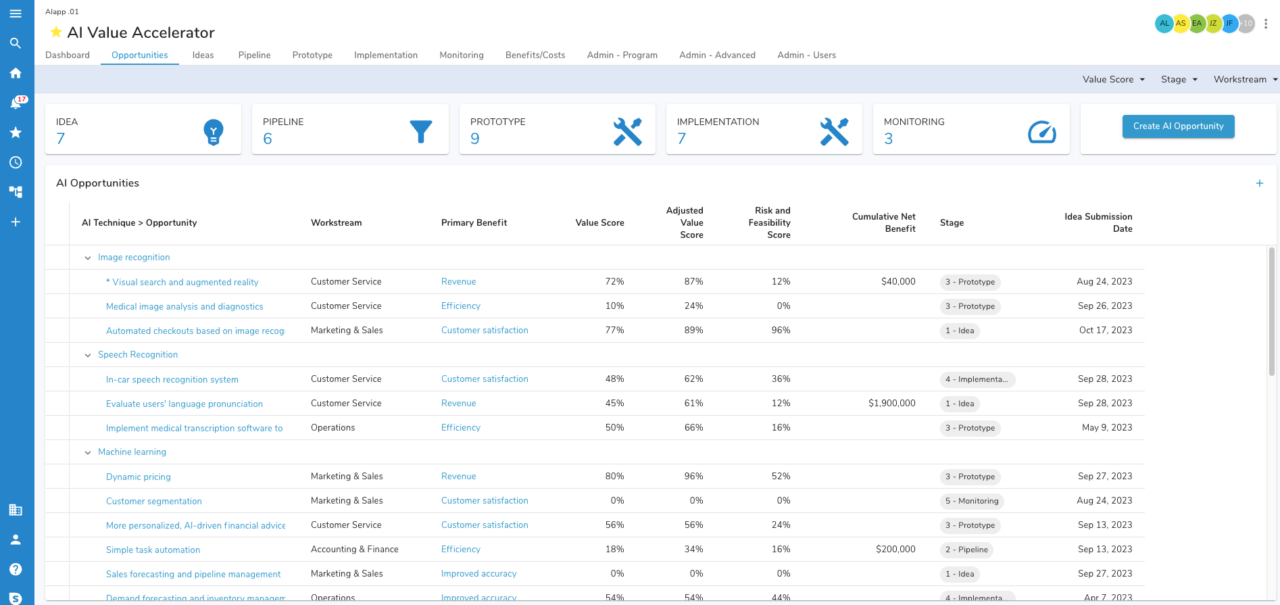This screenshot has height=605, width=1280.
Task: Click the Create AI Opportunity button
Action: coord(1178,126)
